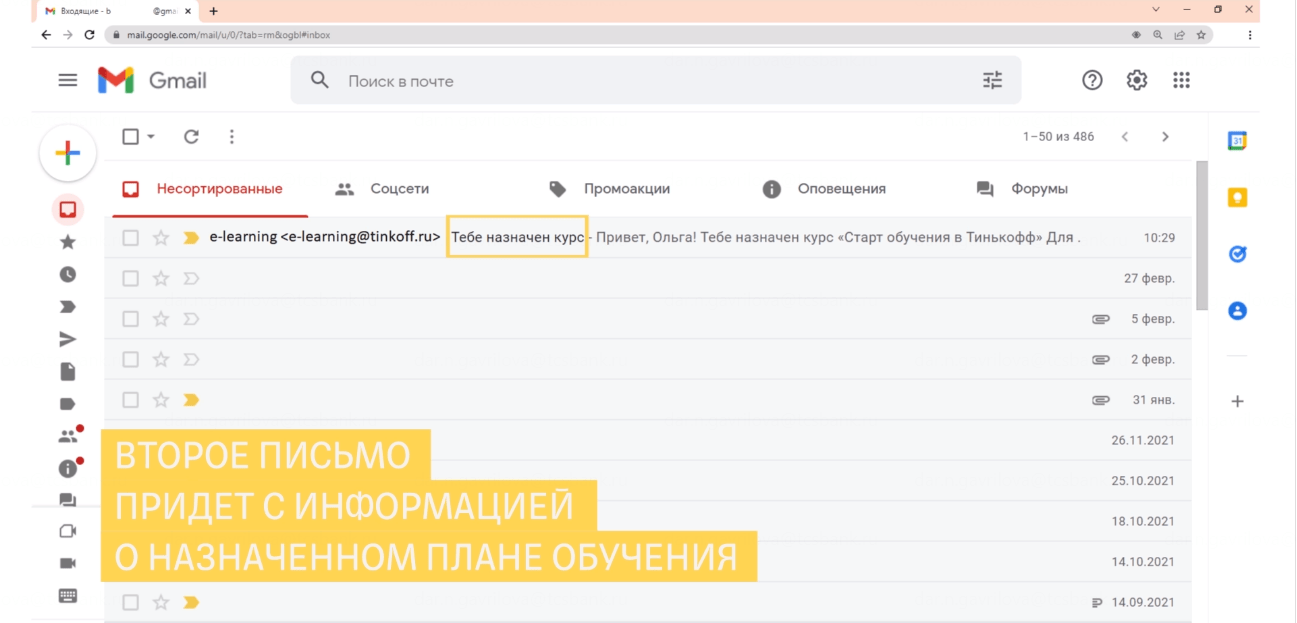
Task: Open Google Tasks in the side panel
Action: [x=1238, y=252]
